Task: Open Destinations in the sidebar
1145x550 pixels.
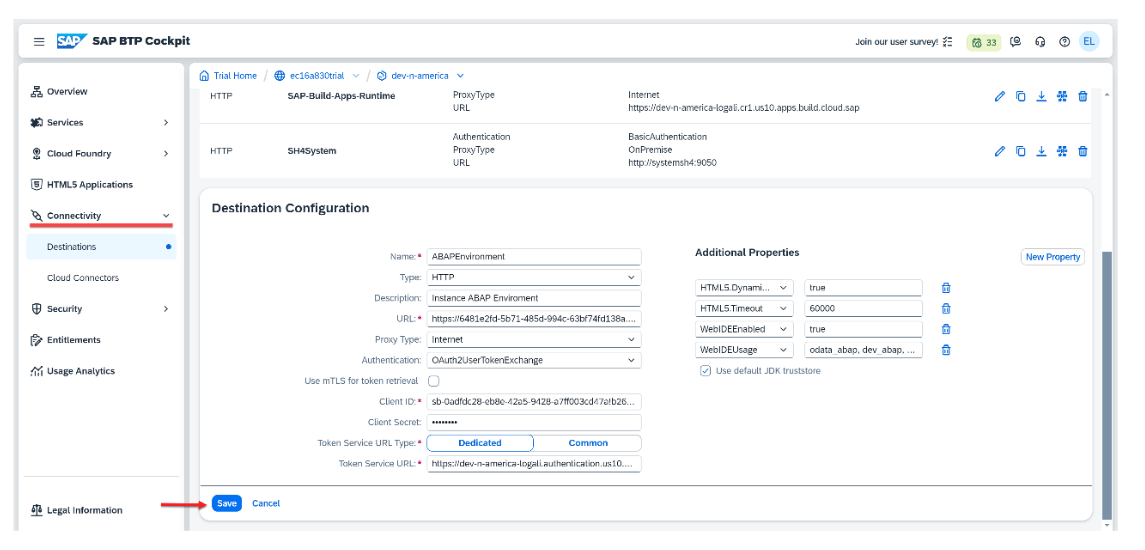Action: 102,247
